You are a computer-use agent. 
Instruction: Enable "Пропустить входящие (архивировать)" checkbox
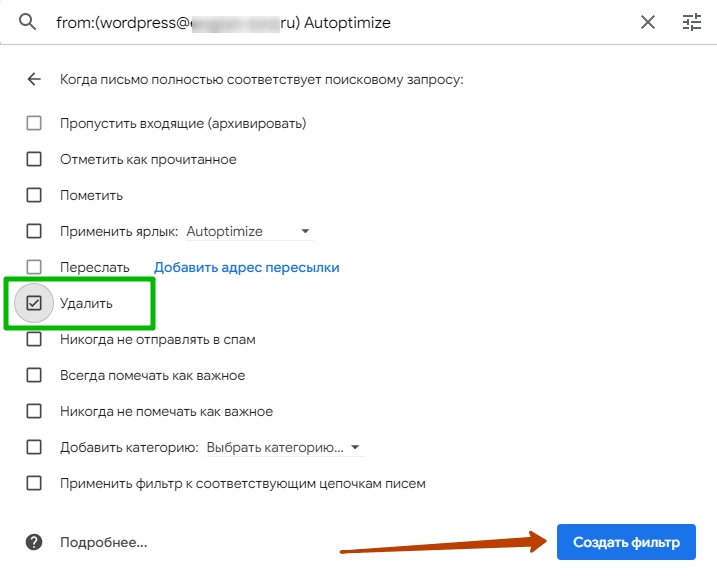coord(34,123)
